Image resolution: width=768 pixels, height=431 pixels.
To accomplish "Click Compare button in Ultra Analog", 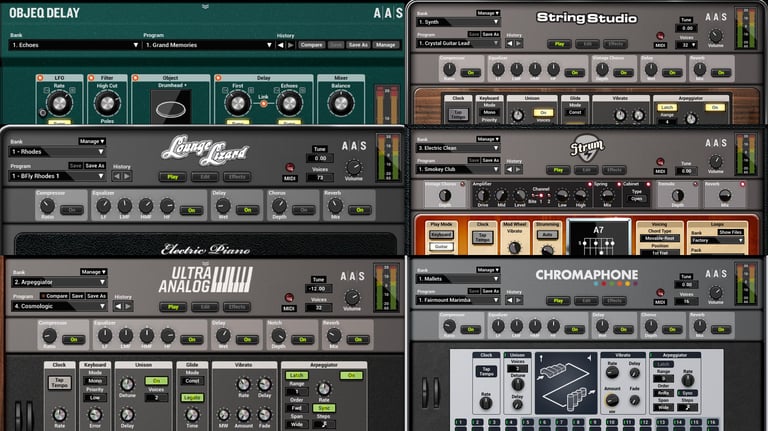I will [55, 296].
